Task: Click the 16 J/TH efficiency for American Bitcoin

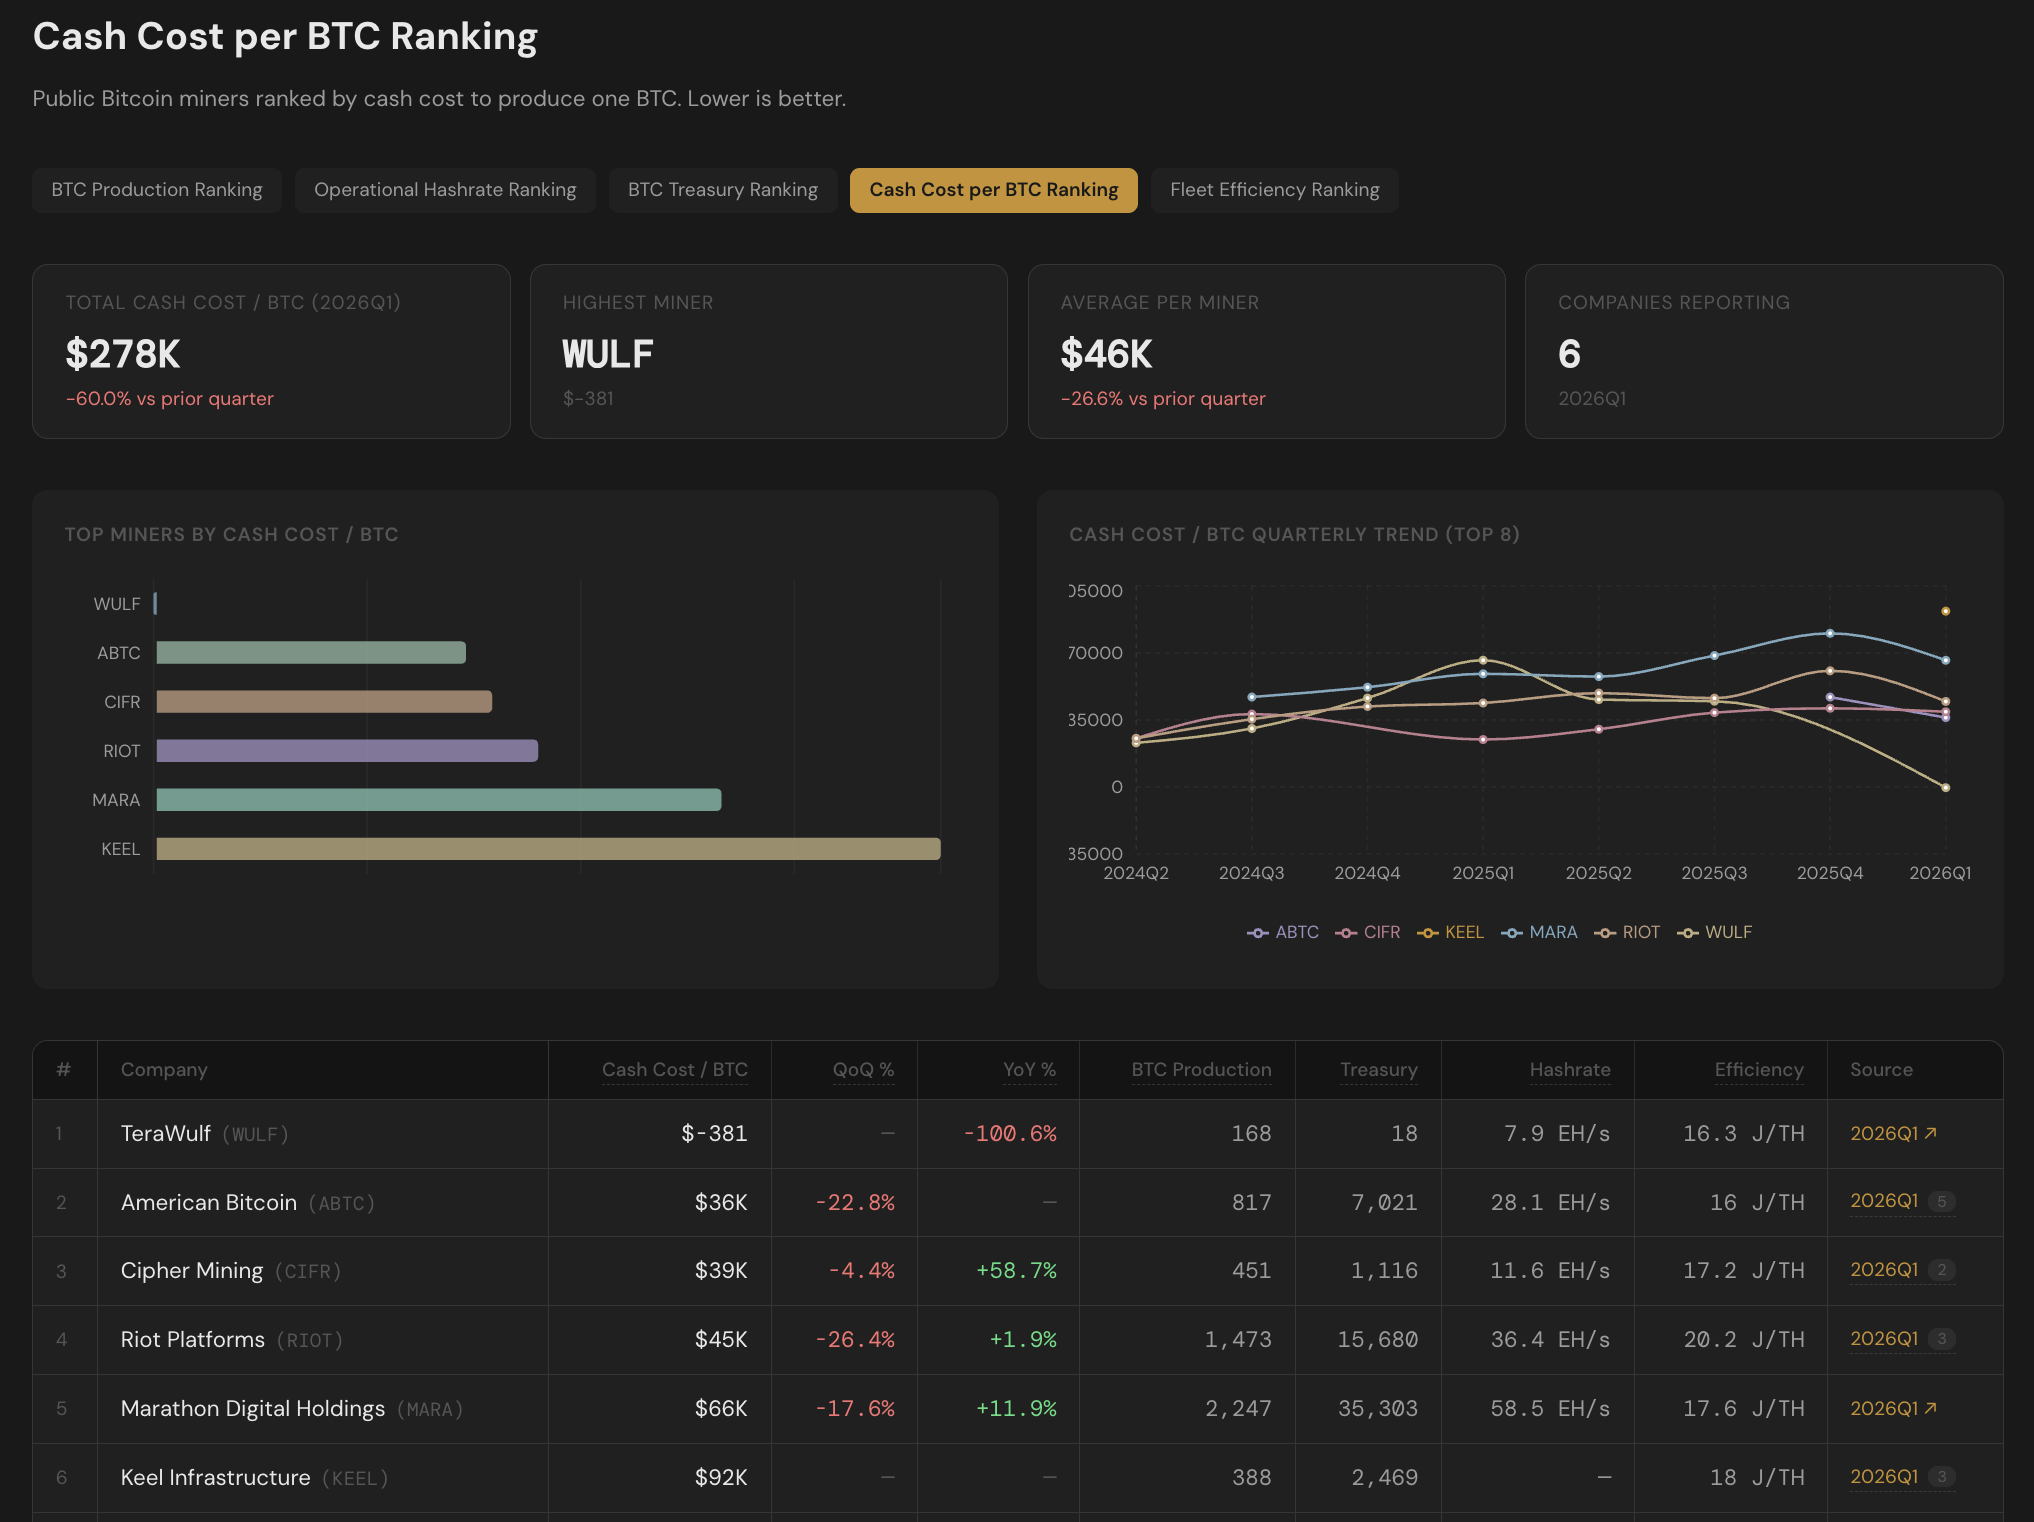Action: pos(1757,1202)
